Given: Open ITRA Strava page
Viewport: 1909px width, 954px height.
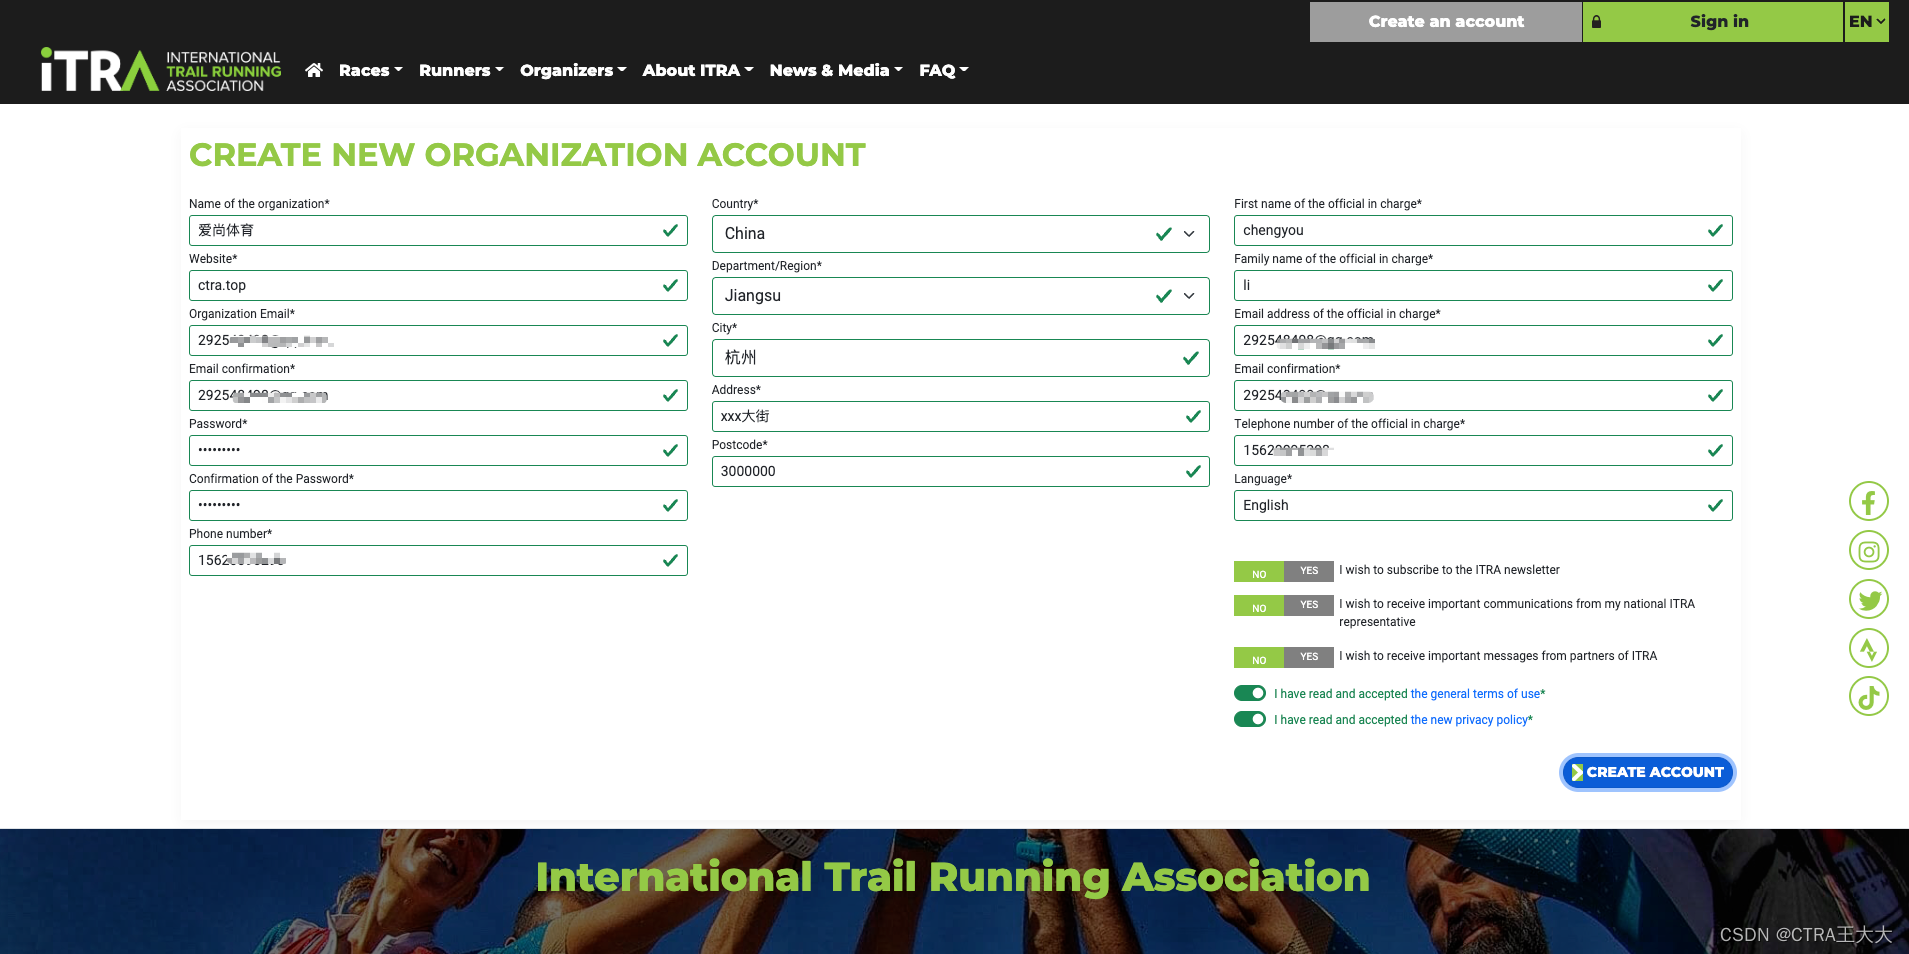Looking at the screenshot, I should point(1868,648).
